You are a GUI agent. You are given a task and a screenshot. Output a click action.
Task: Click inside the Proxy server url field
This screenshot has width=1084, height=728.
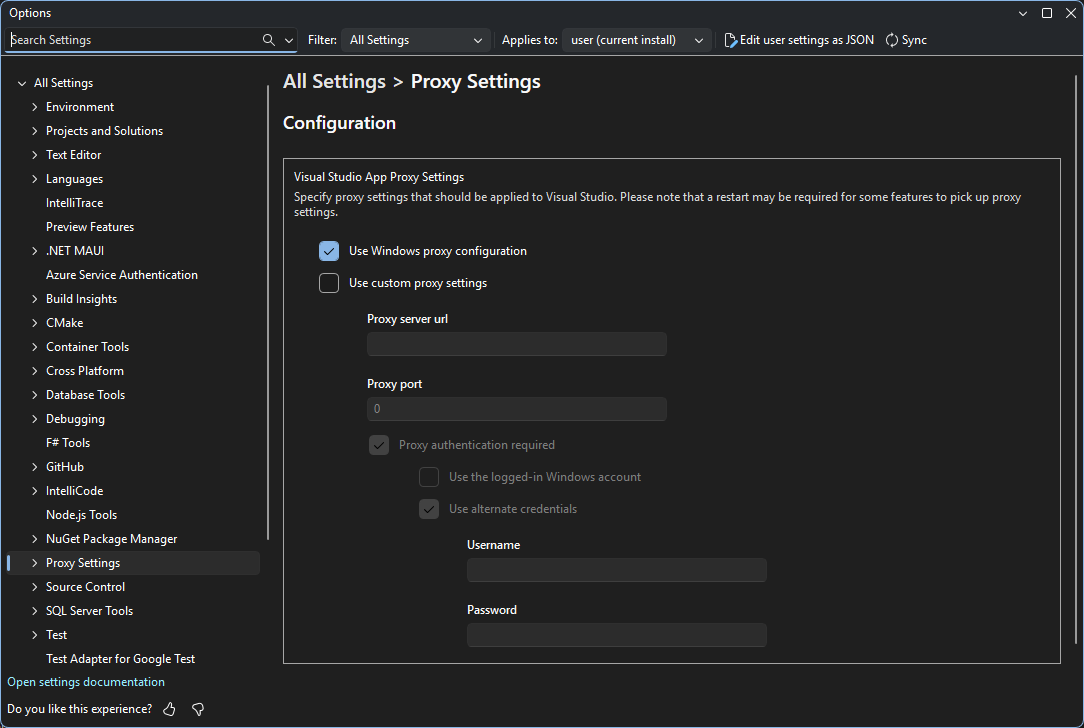tap(516, 344)
